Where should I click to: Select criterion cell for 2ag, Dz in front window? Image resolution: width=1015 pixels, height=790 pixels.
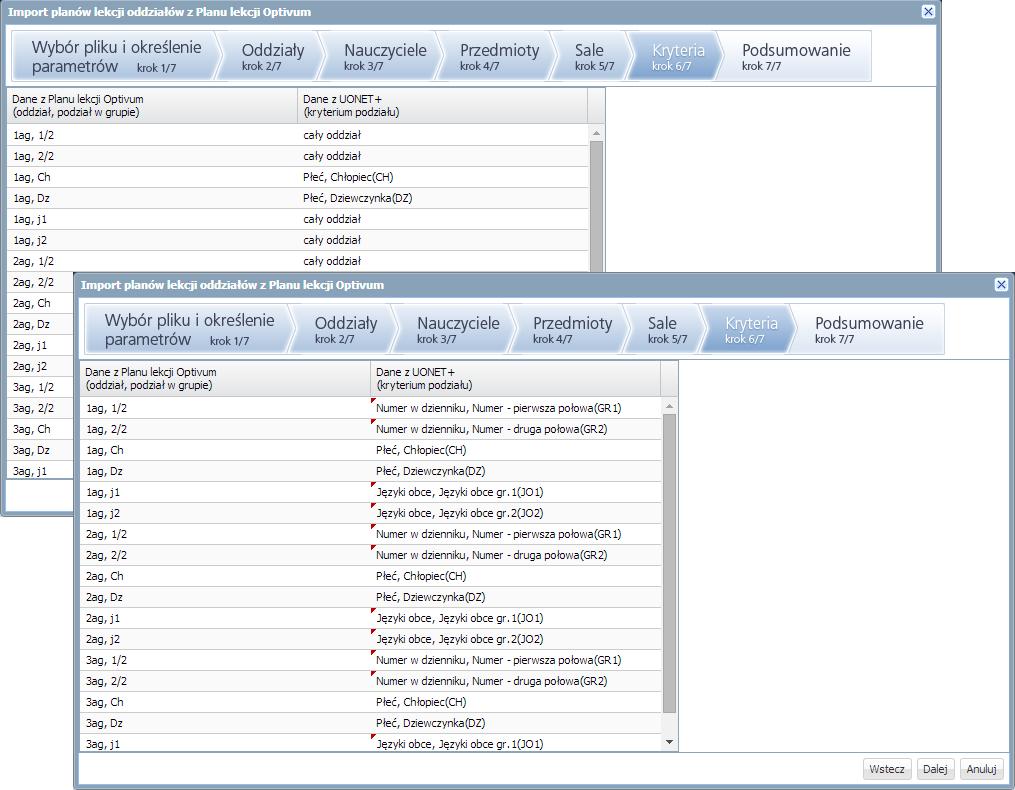tap(515, 597)
